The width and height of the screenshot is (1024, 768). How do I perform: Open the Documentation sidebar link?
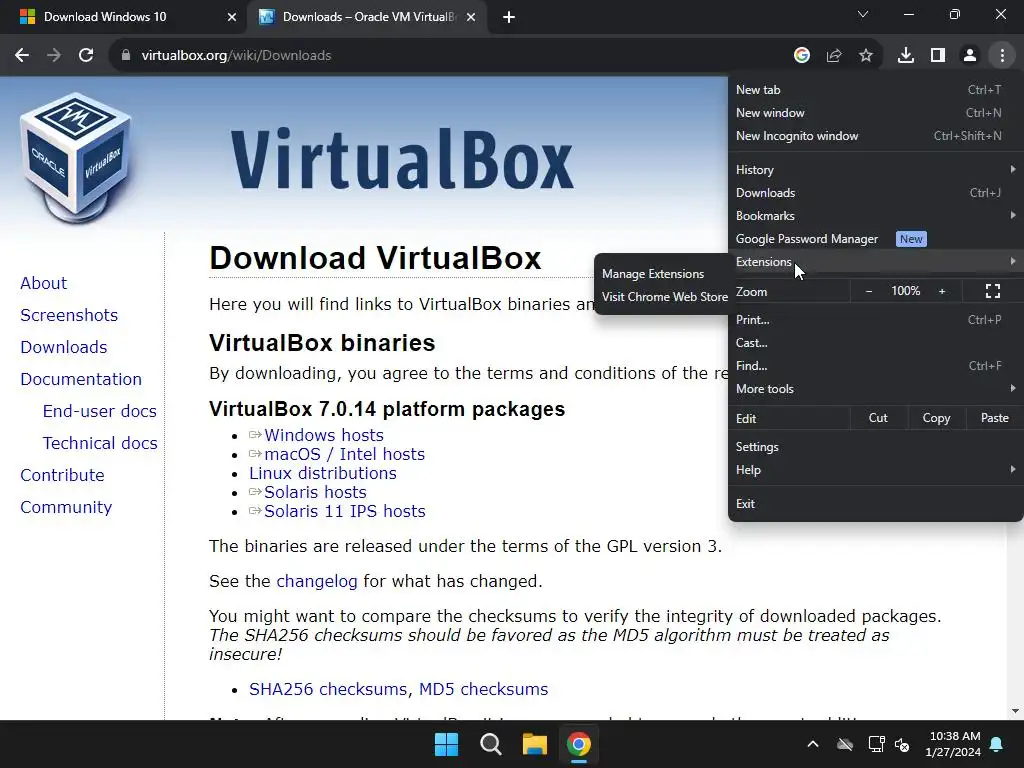coord(81,379)
